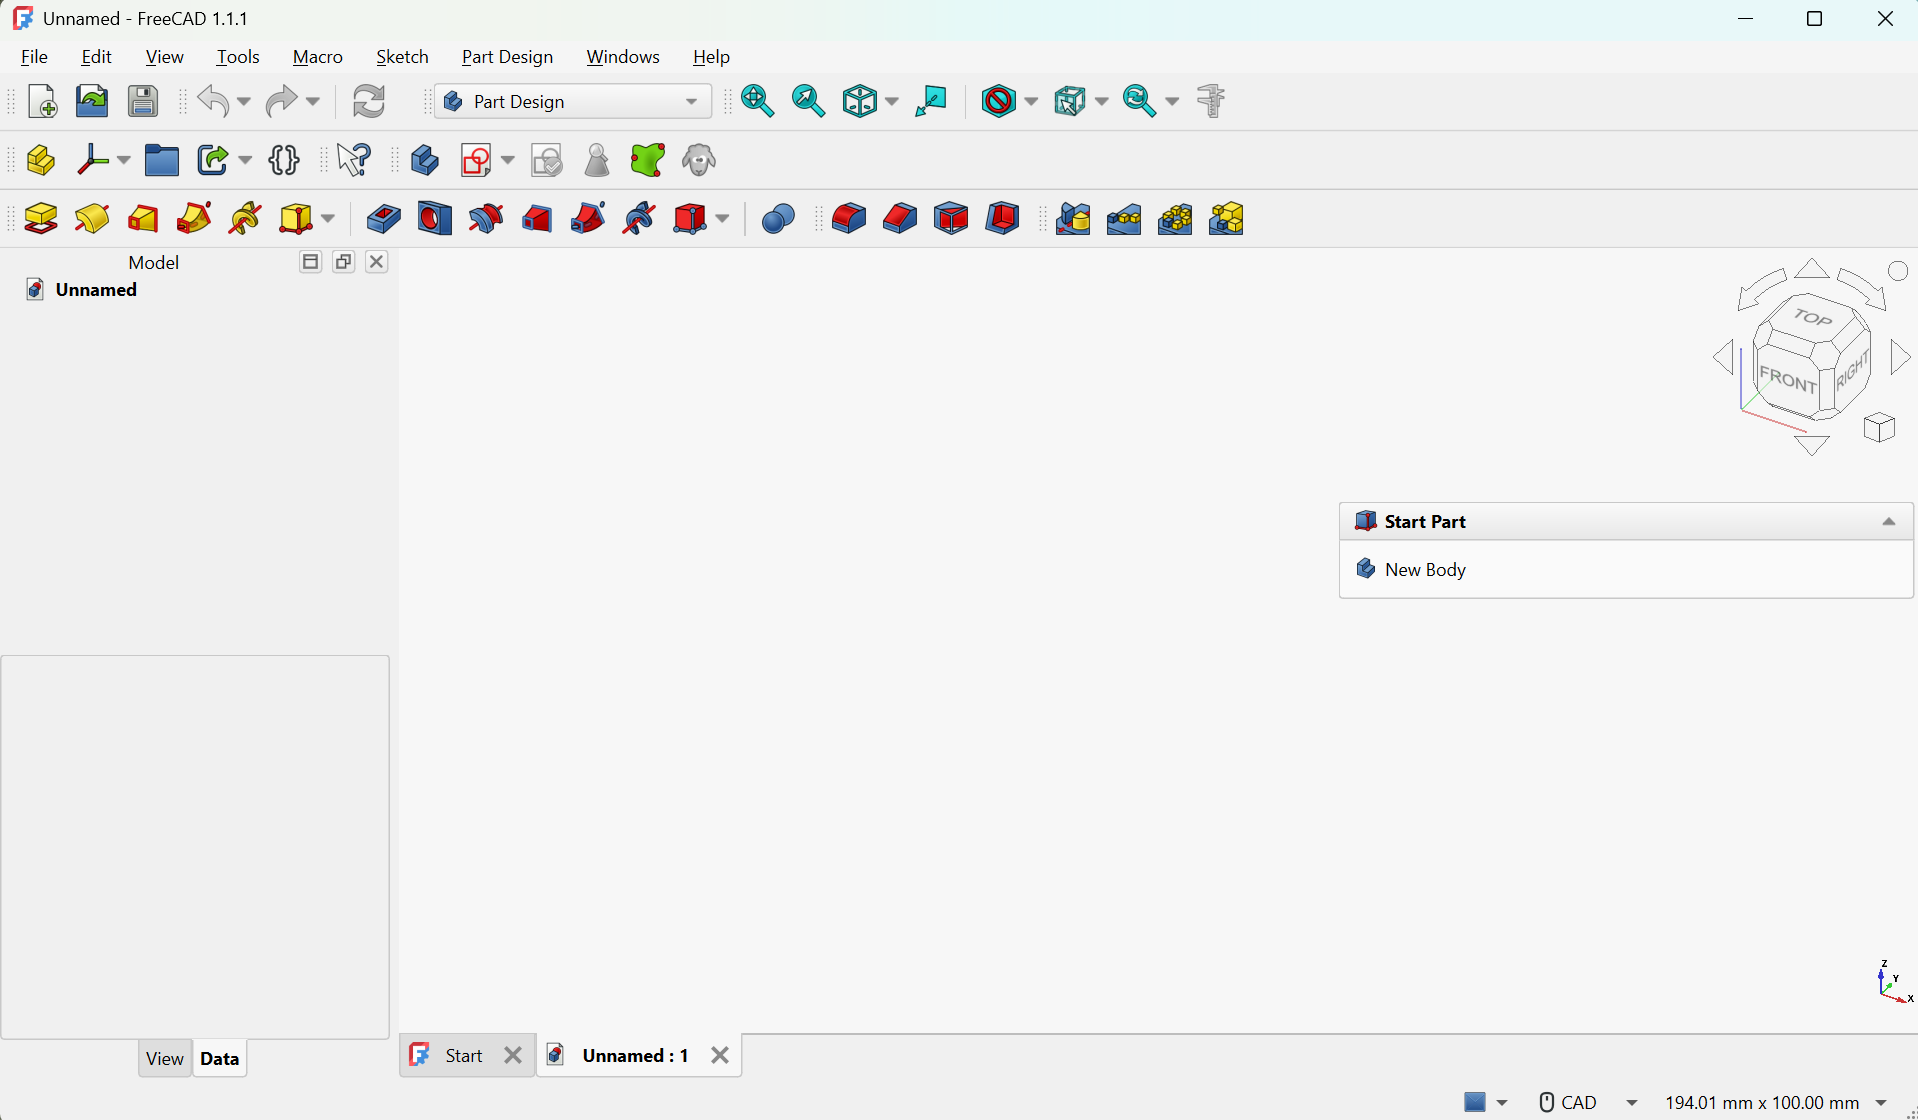
Task: Open the CAD navigation style selector
Action: pos(1588,1102)
